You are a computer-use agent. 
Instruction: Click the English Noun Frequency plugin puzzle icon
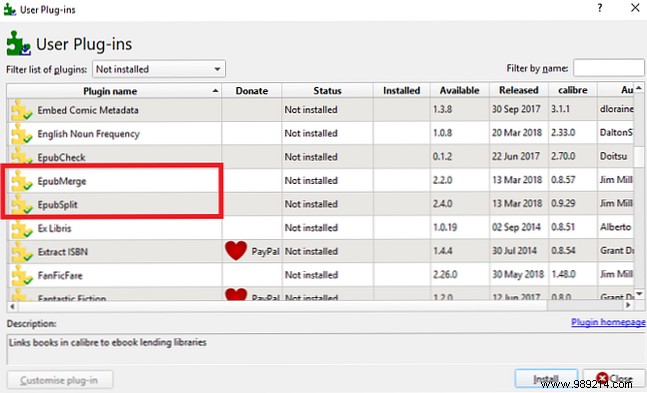click(21, 134)
